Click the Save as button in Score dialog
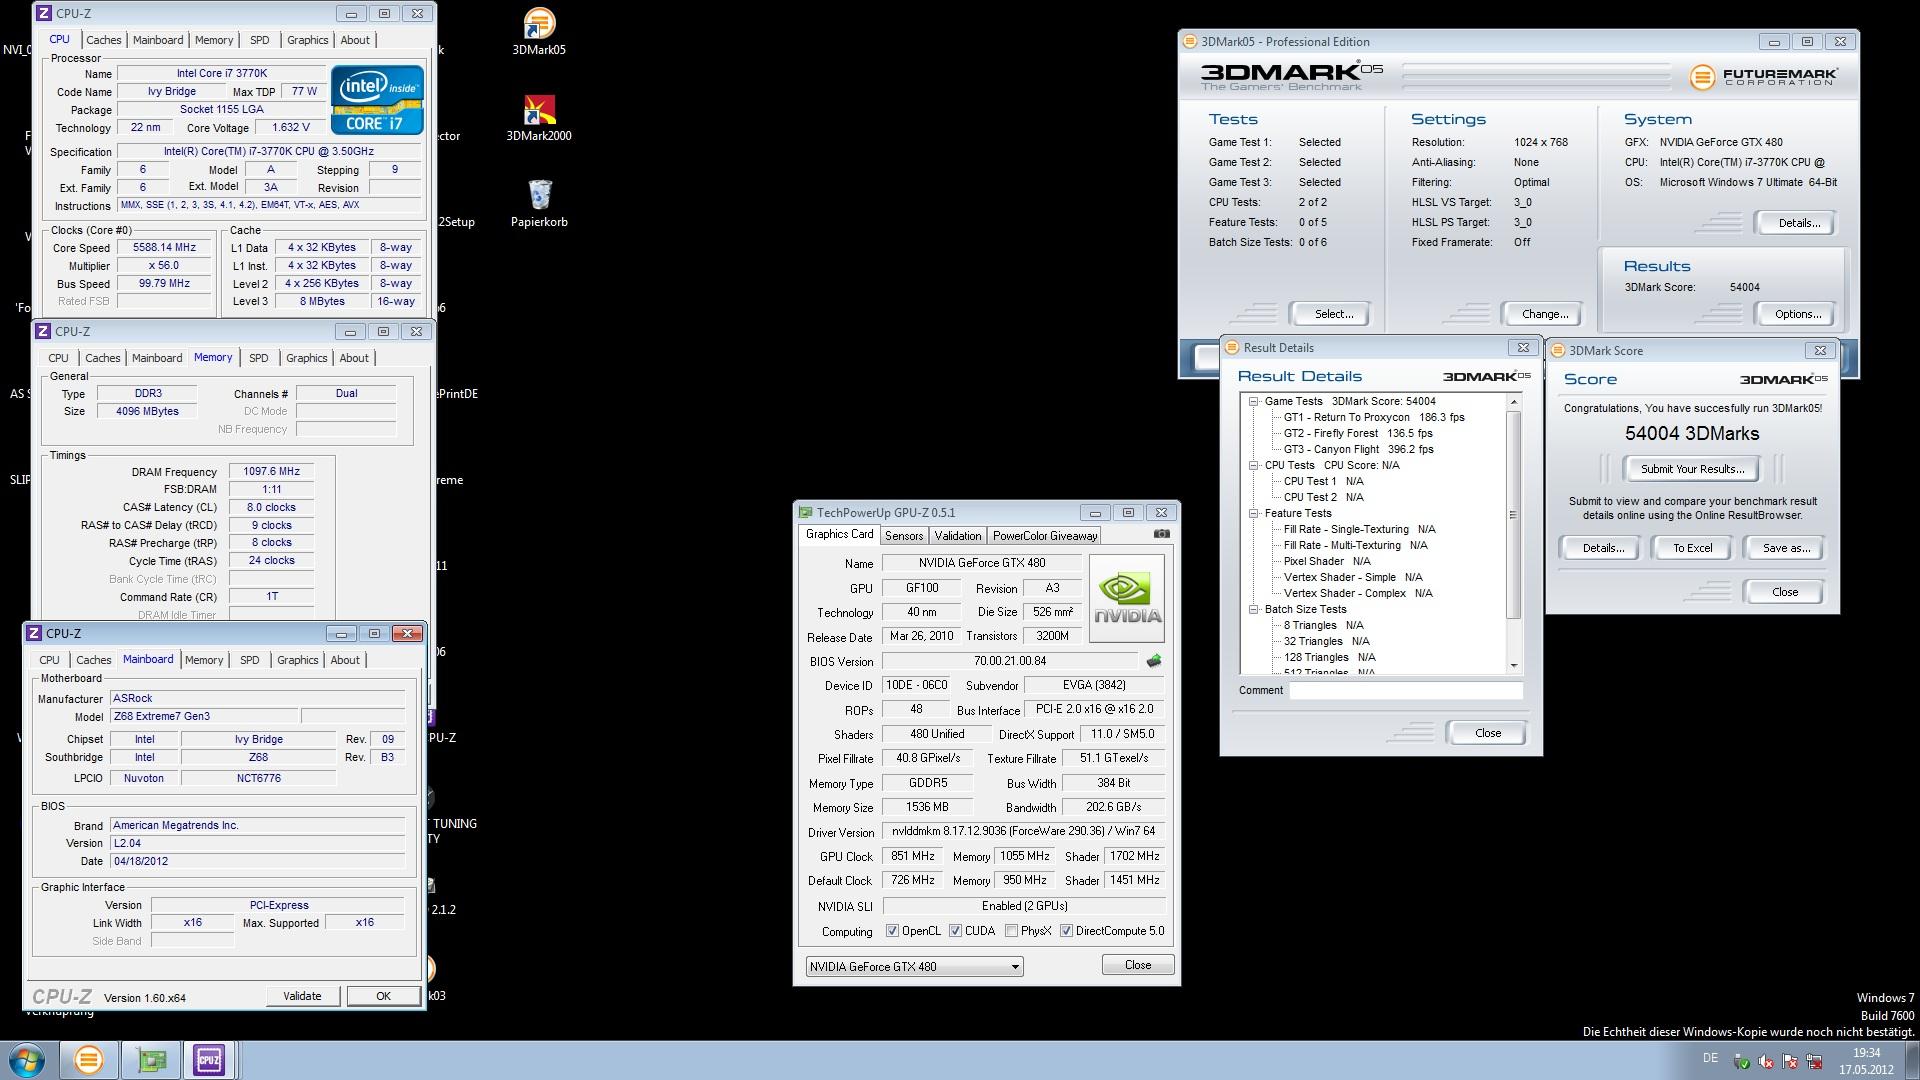 click(x=1786, y=548)
